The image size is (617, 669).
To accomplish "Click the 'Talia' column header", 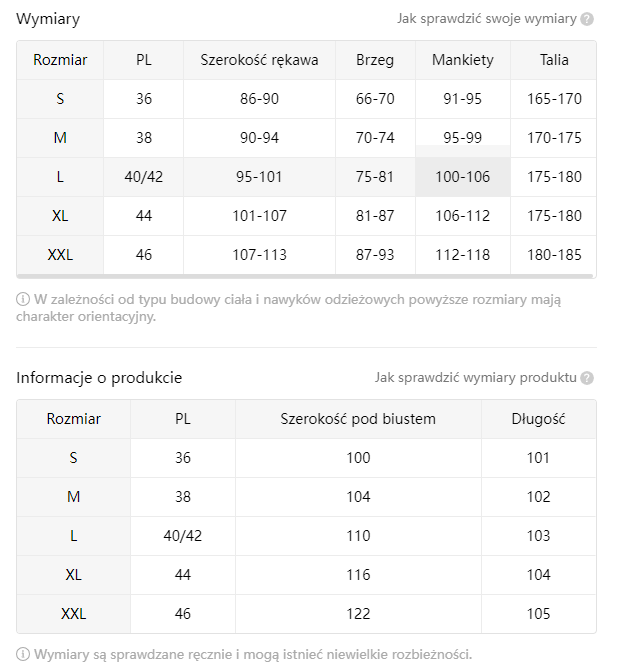I will [554, 60].
